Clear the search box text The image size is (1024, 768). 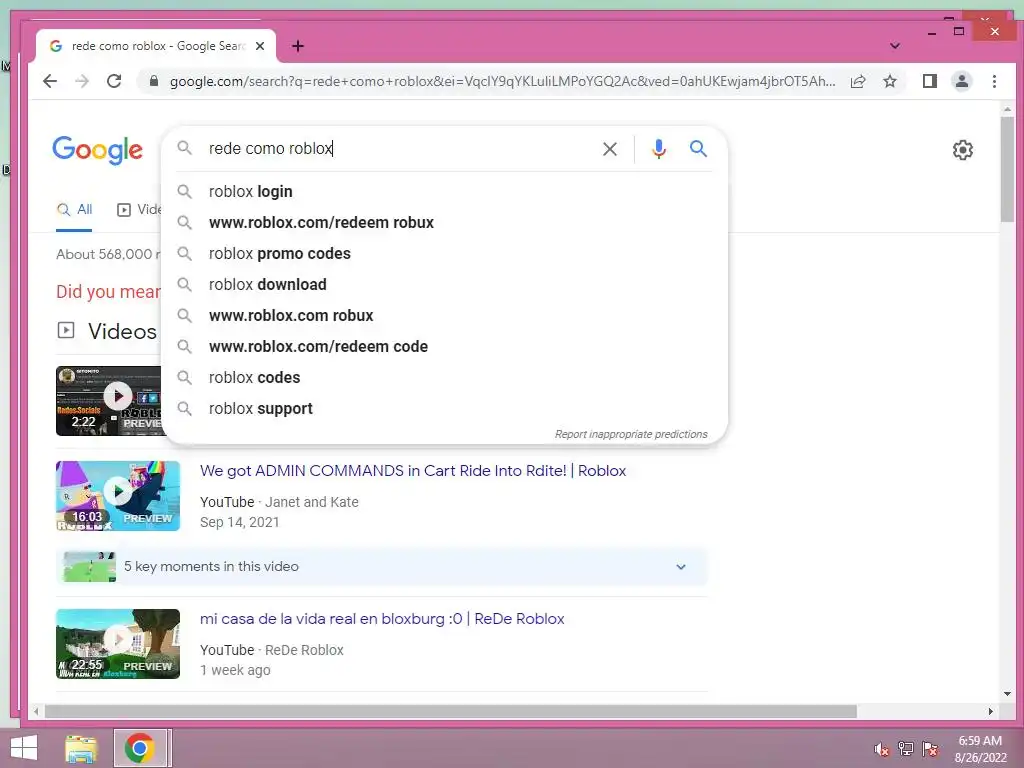(x=609, y=149)
